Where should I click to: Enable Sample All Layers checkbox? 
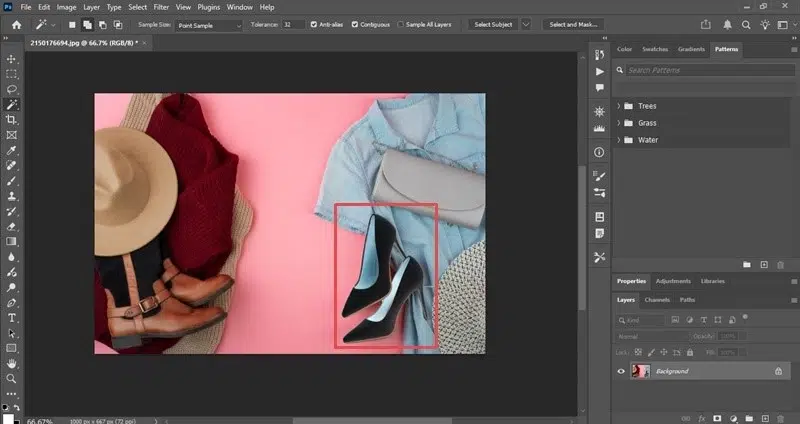(x=401, y=24)
